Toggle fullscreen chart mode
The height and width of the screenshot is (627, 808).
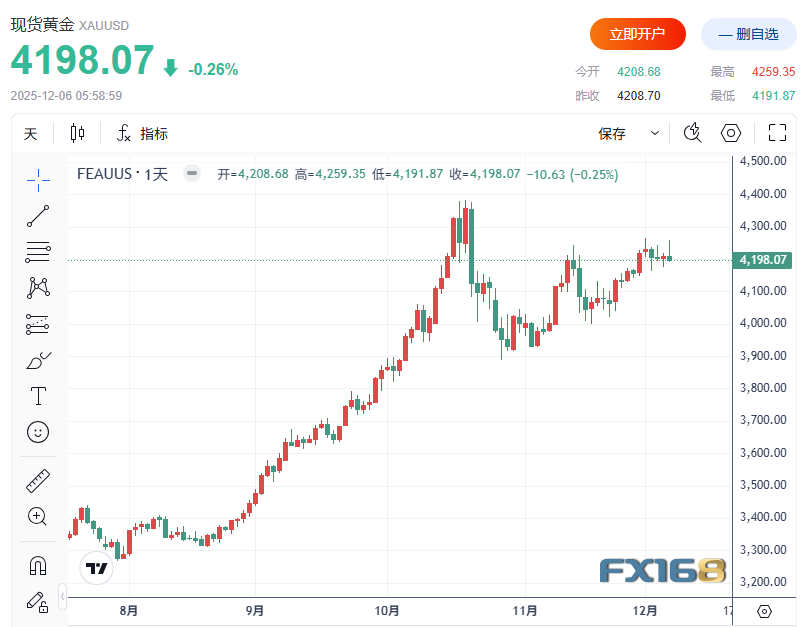pyautogui.click(x=777, y=133)
